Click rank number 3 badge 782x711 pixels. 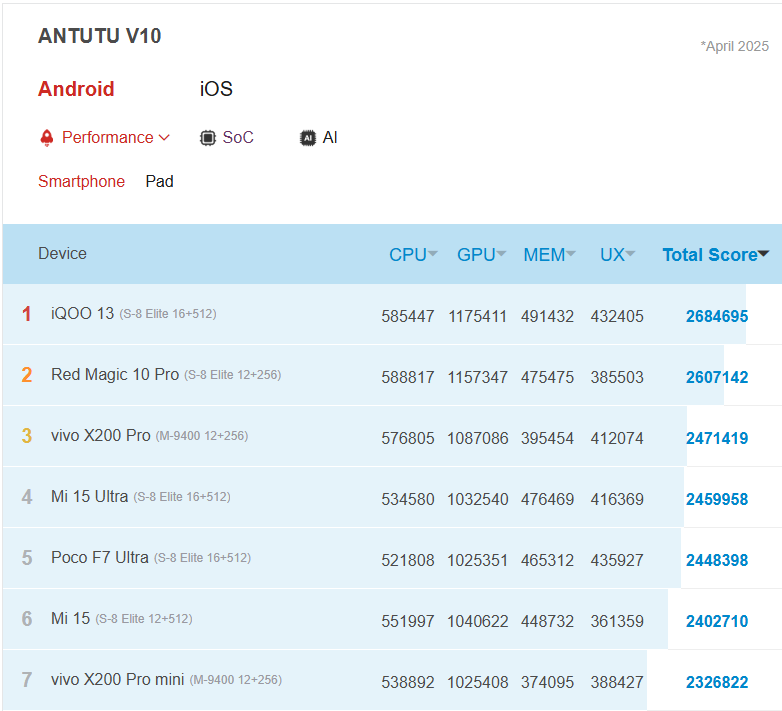click(x=26, y=436)
